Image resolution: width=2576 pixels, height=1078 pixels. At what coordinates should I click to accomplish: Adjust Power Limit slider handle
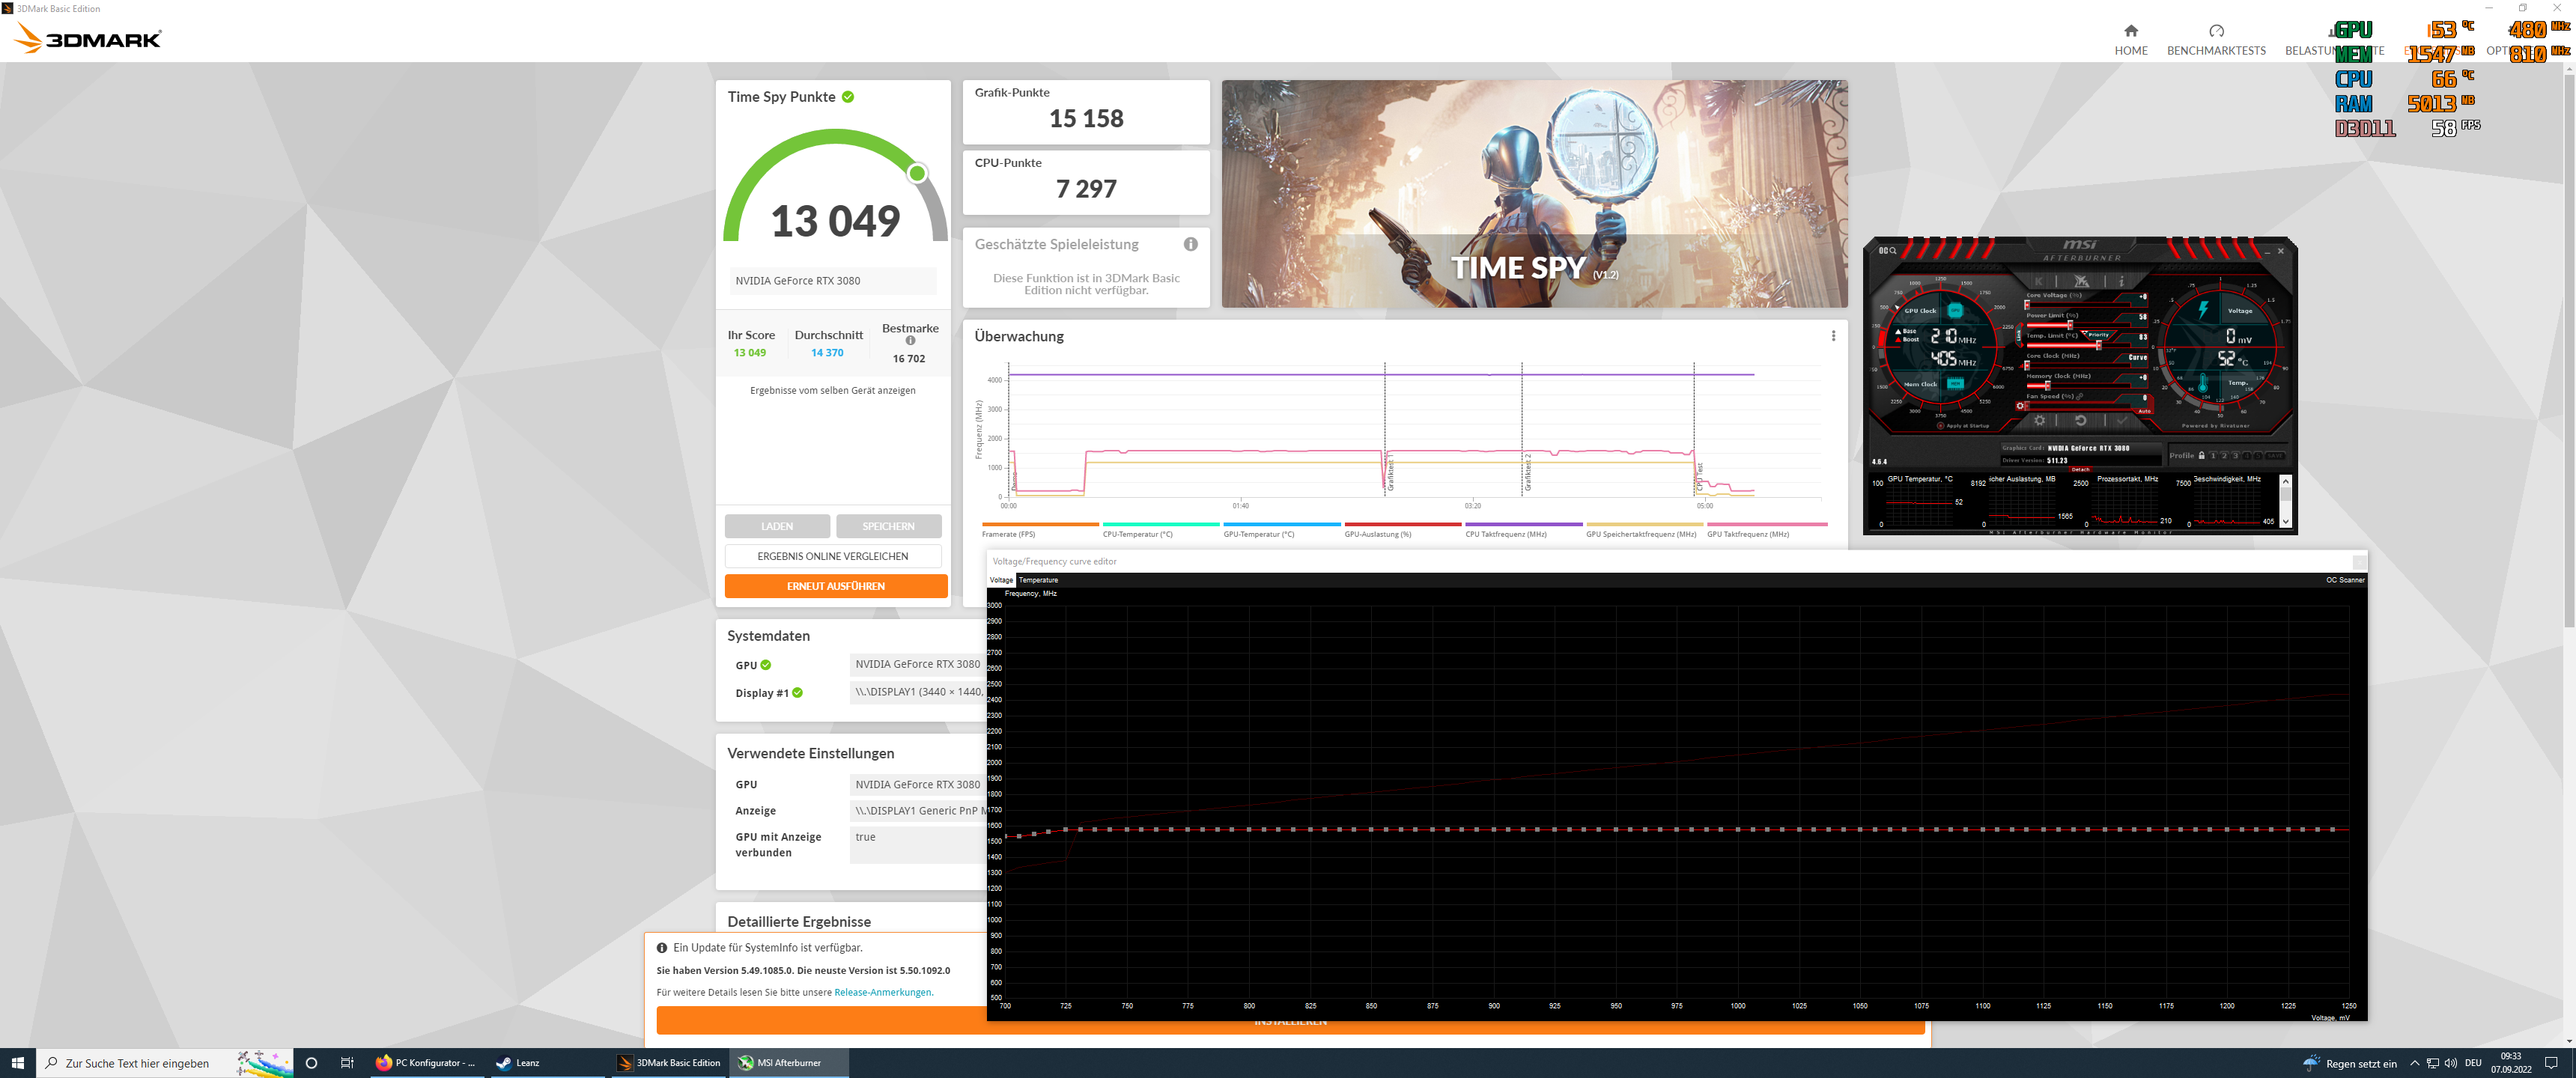pos(2070,326)
